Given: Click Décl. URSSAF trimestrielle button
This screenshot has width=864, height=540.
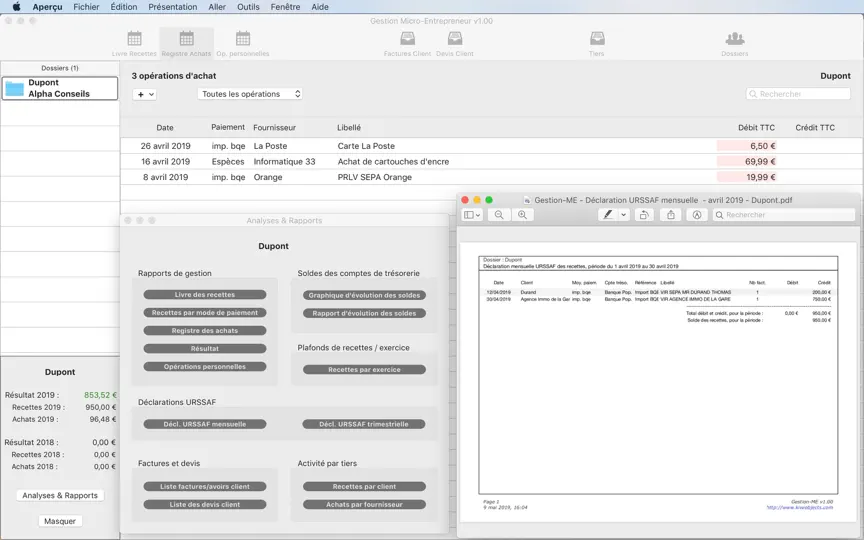Looking at the screenshot, I should [364, 424].
